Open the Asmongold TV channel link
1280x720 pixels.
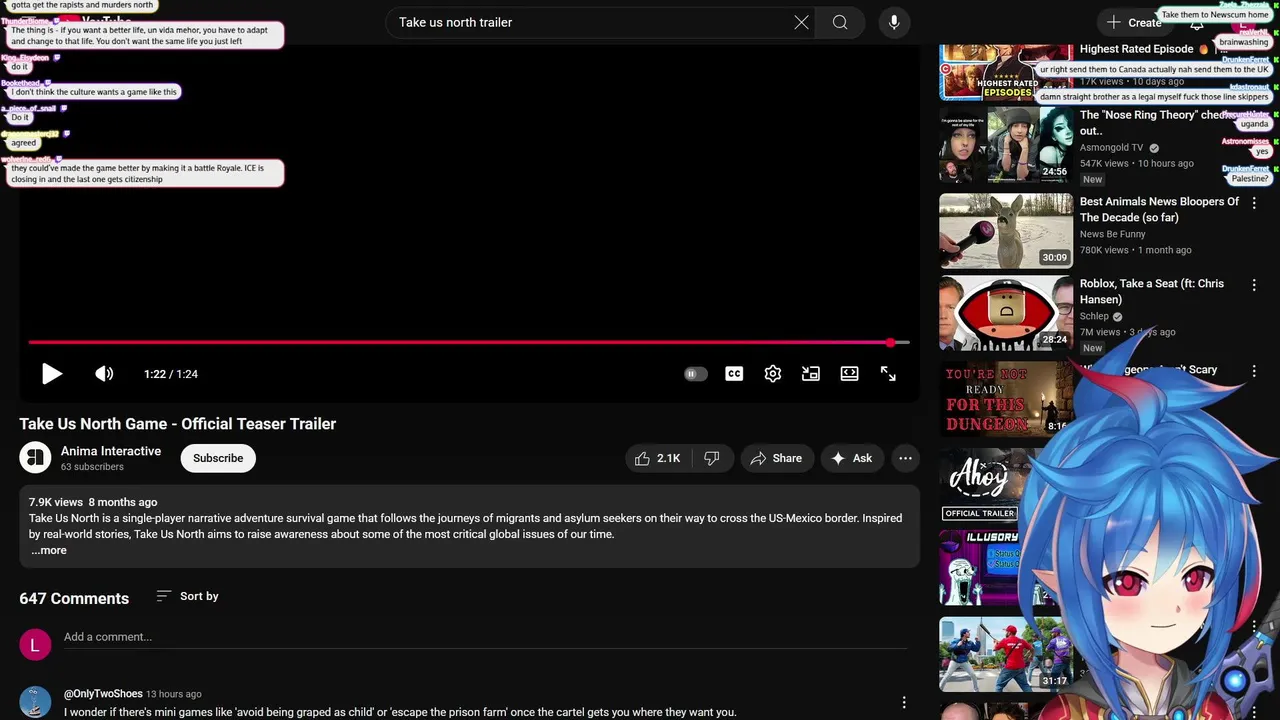(1111, 147)
